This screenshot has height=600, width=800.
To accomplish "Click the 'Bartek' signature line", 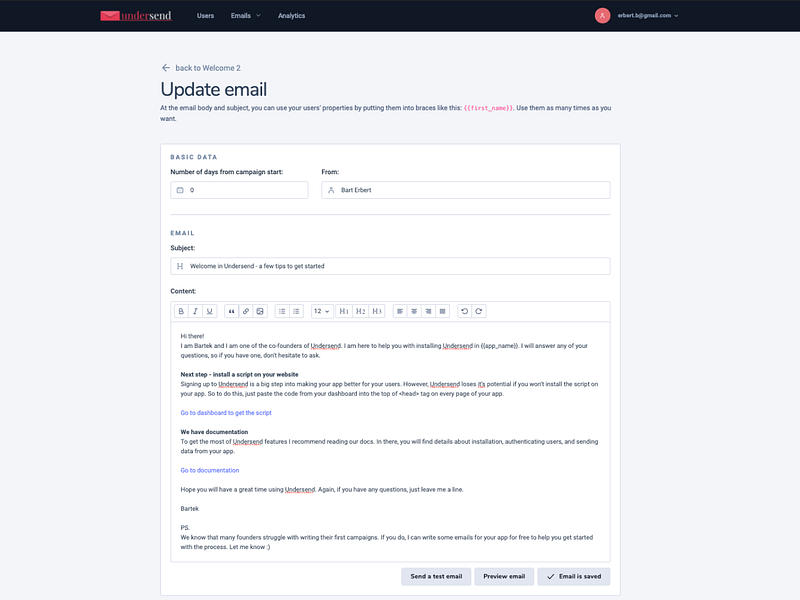I will [190, 509].
